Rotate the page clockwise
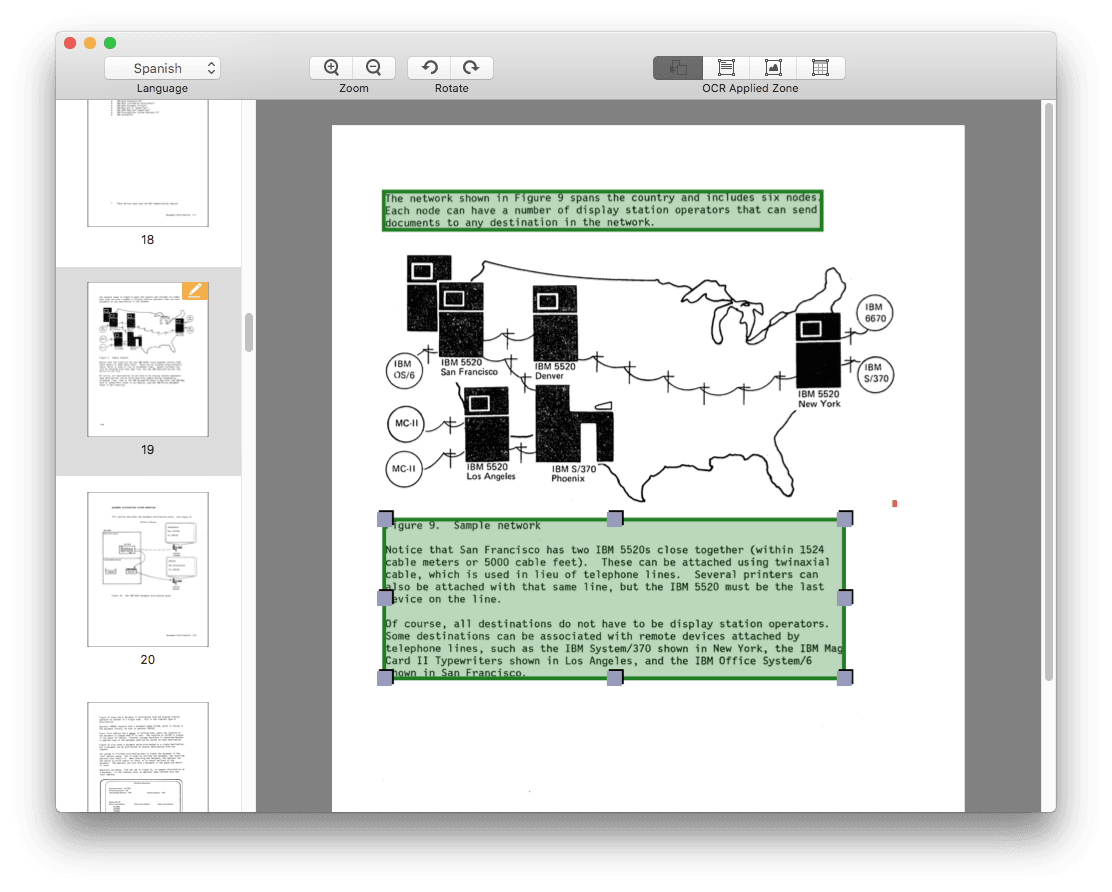This screenshot has height=892, width=1112. click(472, 67)
